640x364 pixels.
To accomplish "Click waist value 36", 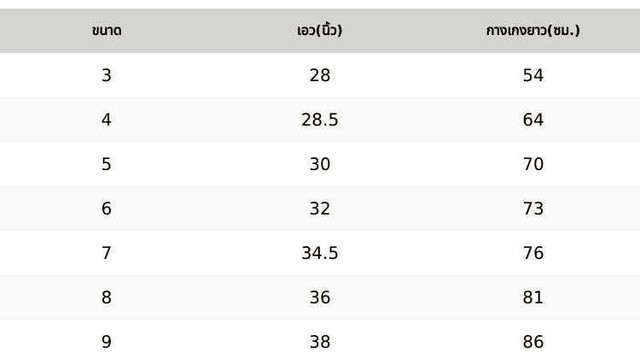I will point(320,297).
